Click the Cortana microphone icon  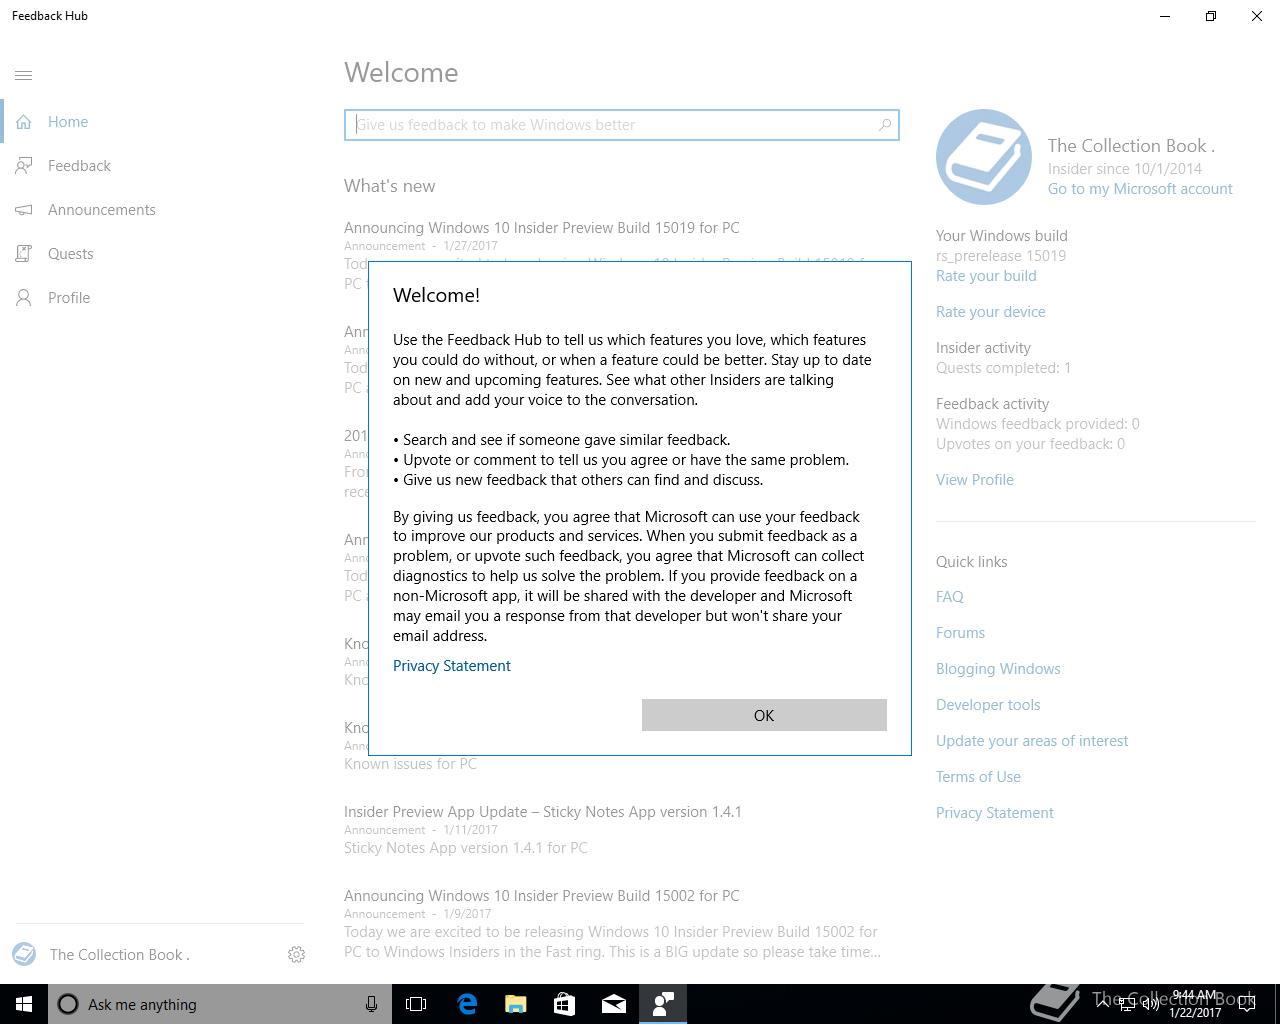pyautogui.click(x=371, y=1004)
